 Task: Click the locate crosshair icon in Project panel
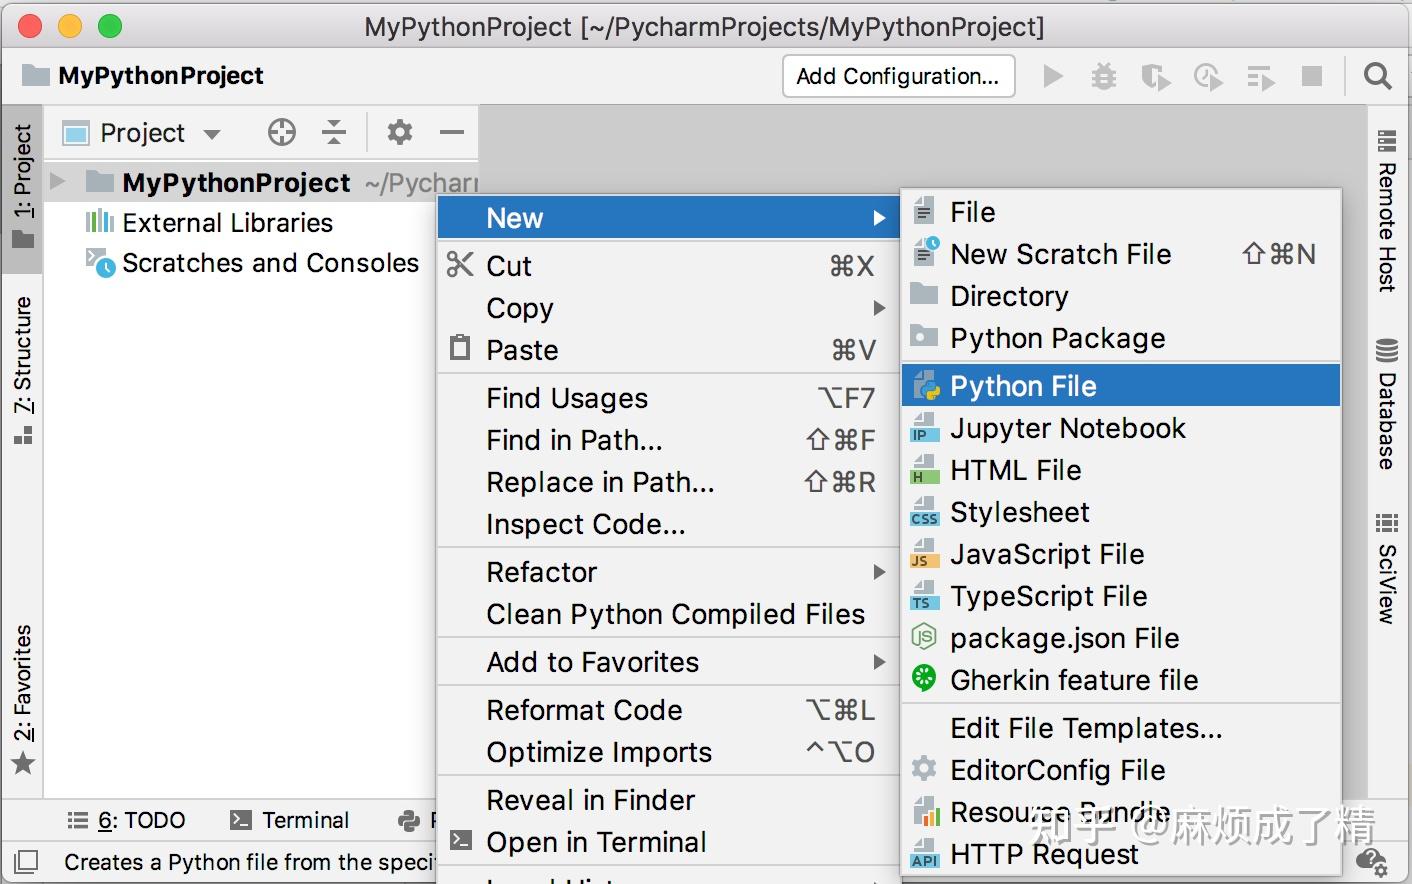(282, 132)
